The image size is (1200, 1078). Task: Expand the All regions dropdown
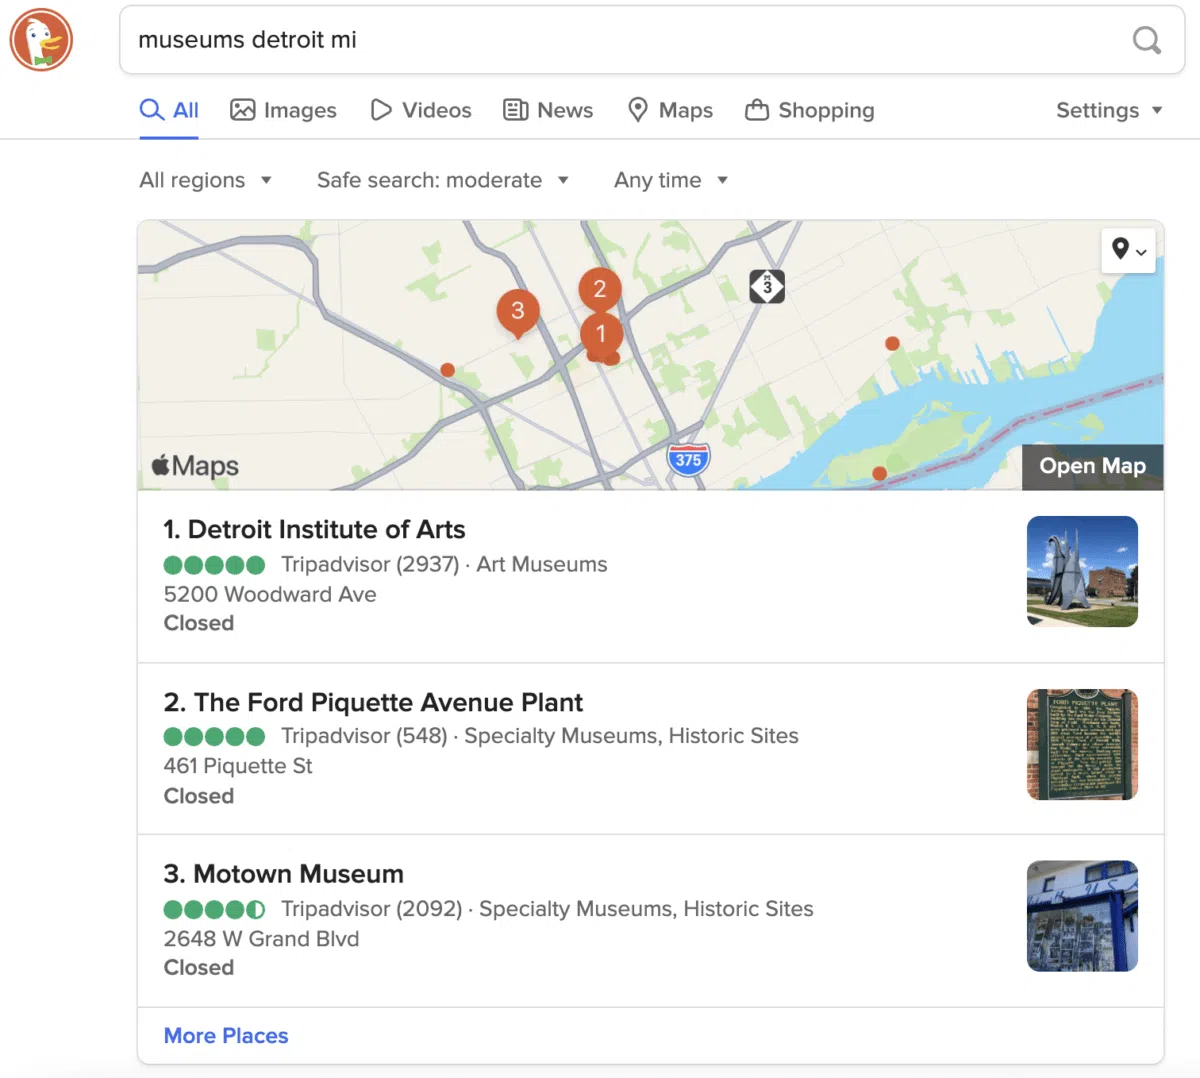pyautogui.click(x=205, y=180)
